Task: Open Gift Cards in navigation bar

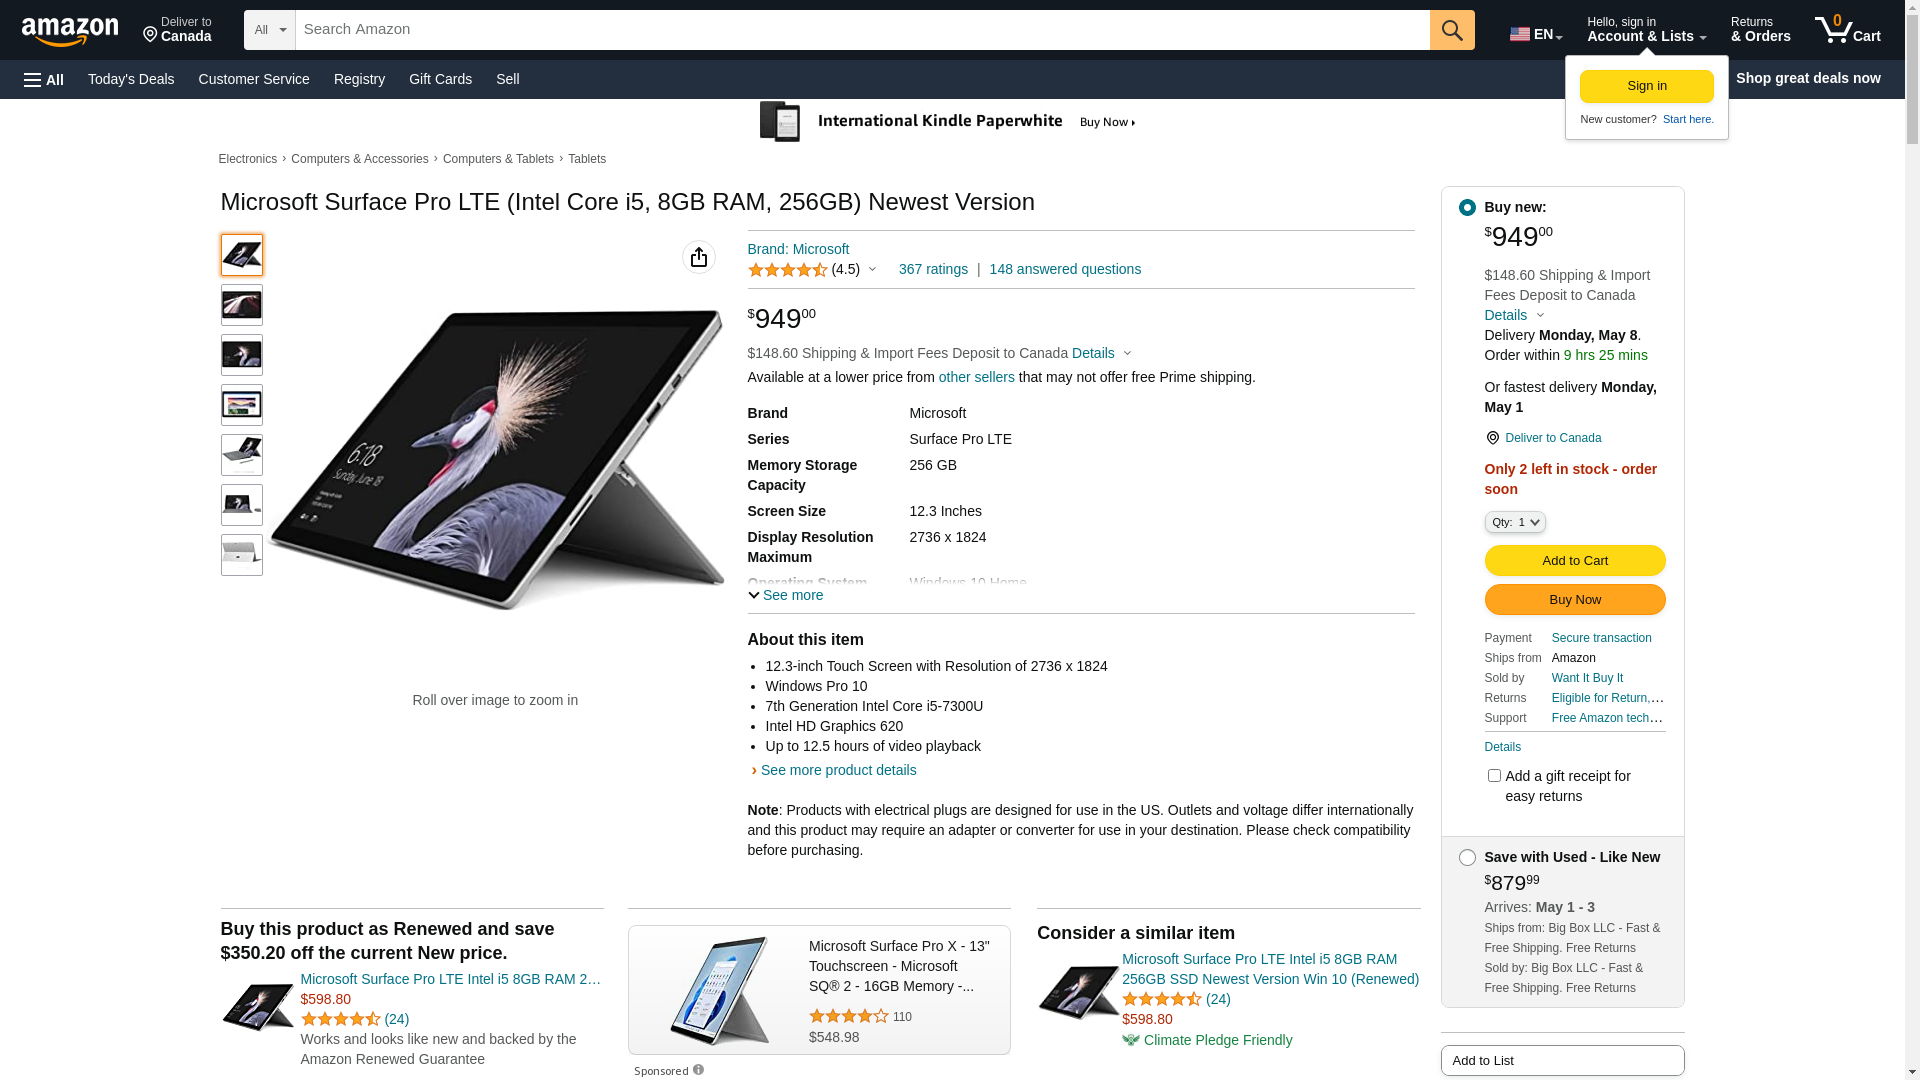Action: tap(440, 79)
